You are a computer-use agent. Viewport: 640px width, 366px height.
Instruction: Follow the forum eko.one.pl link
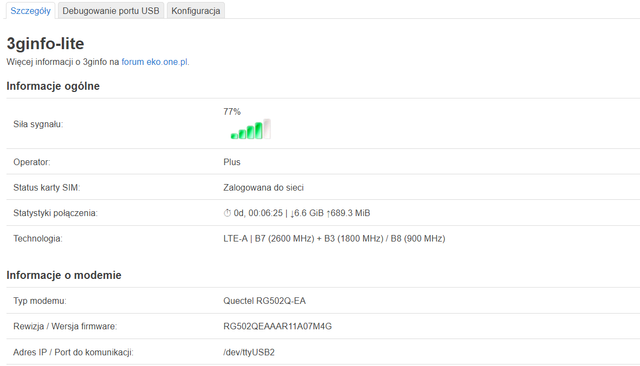(x=155, y=62)
